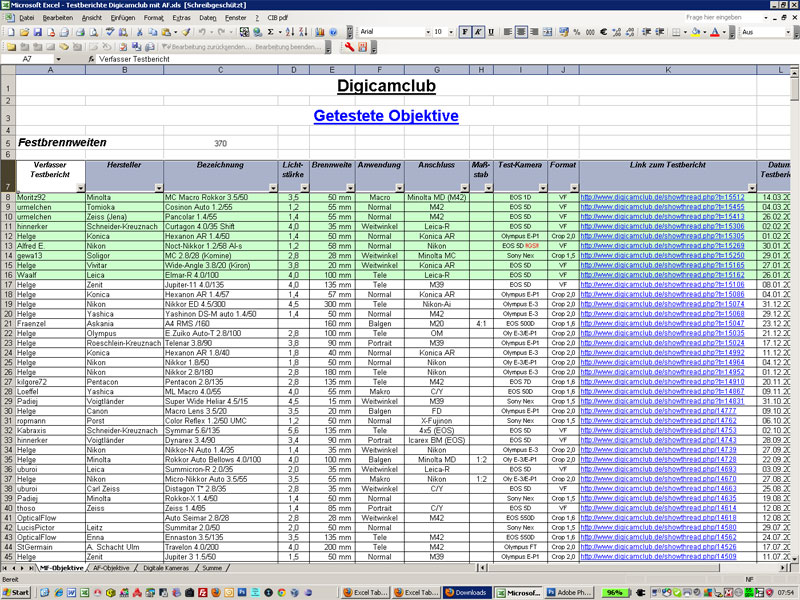Open the Hersteller column filter dropdown
The image size is (800, 600).
156,187
